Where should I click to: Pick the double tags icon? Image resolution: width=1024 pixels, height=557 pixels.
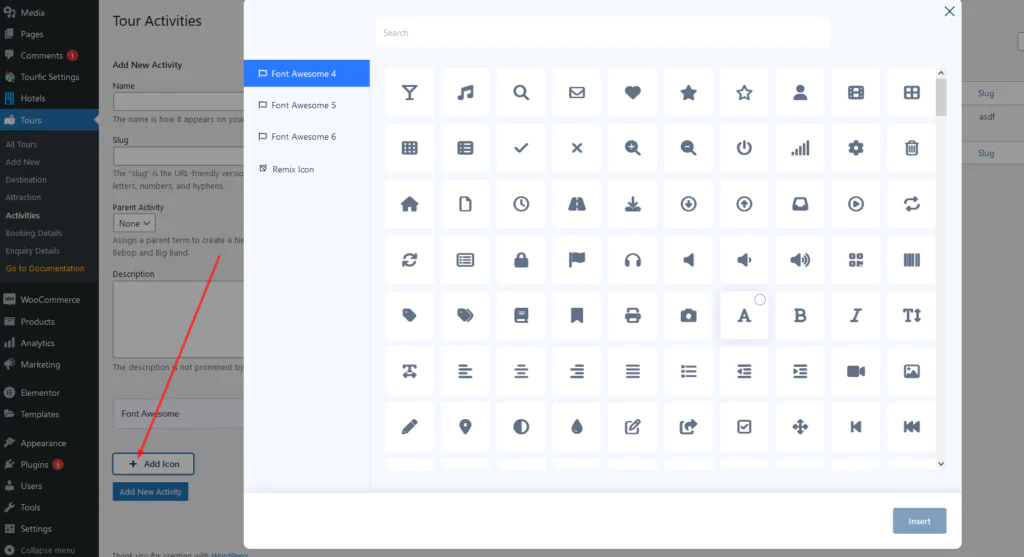tap(465, 316)
